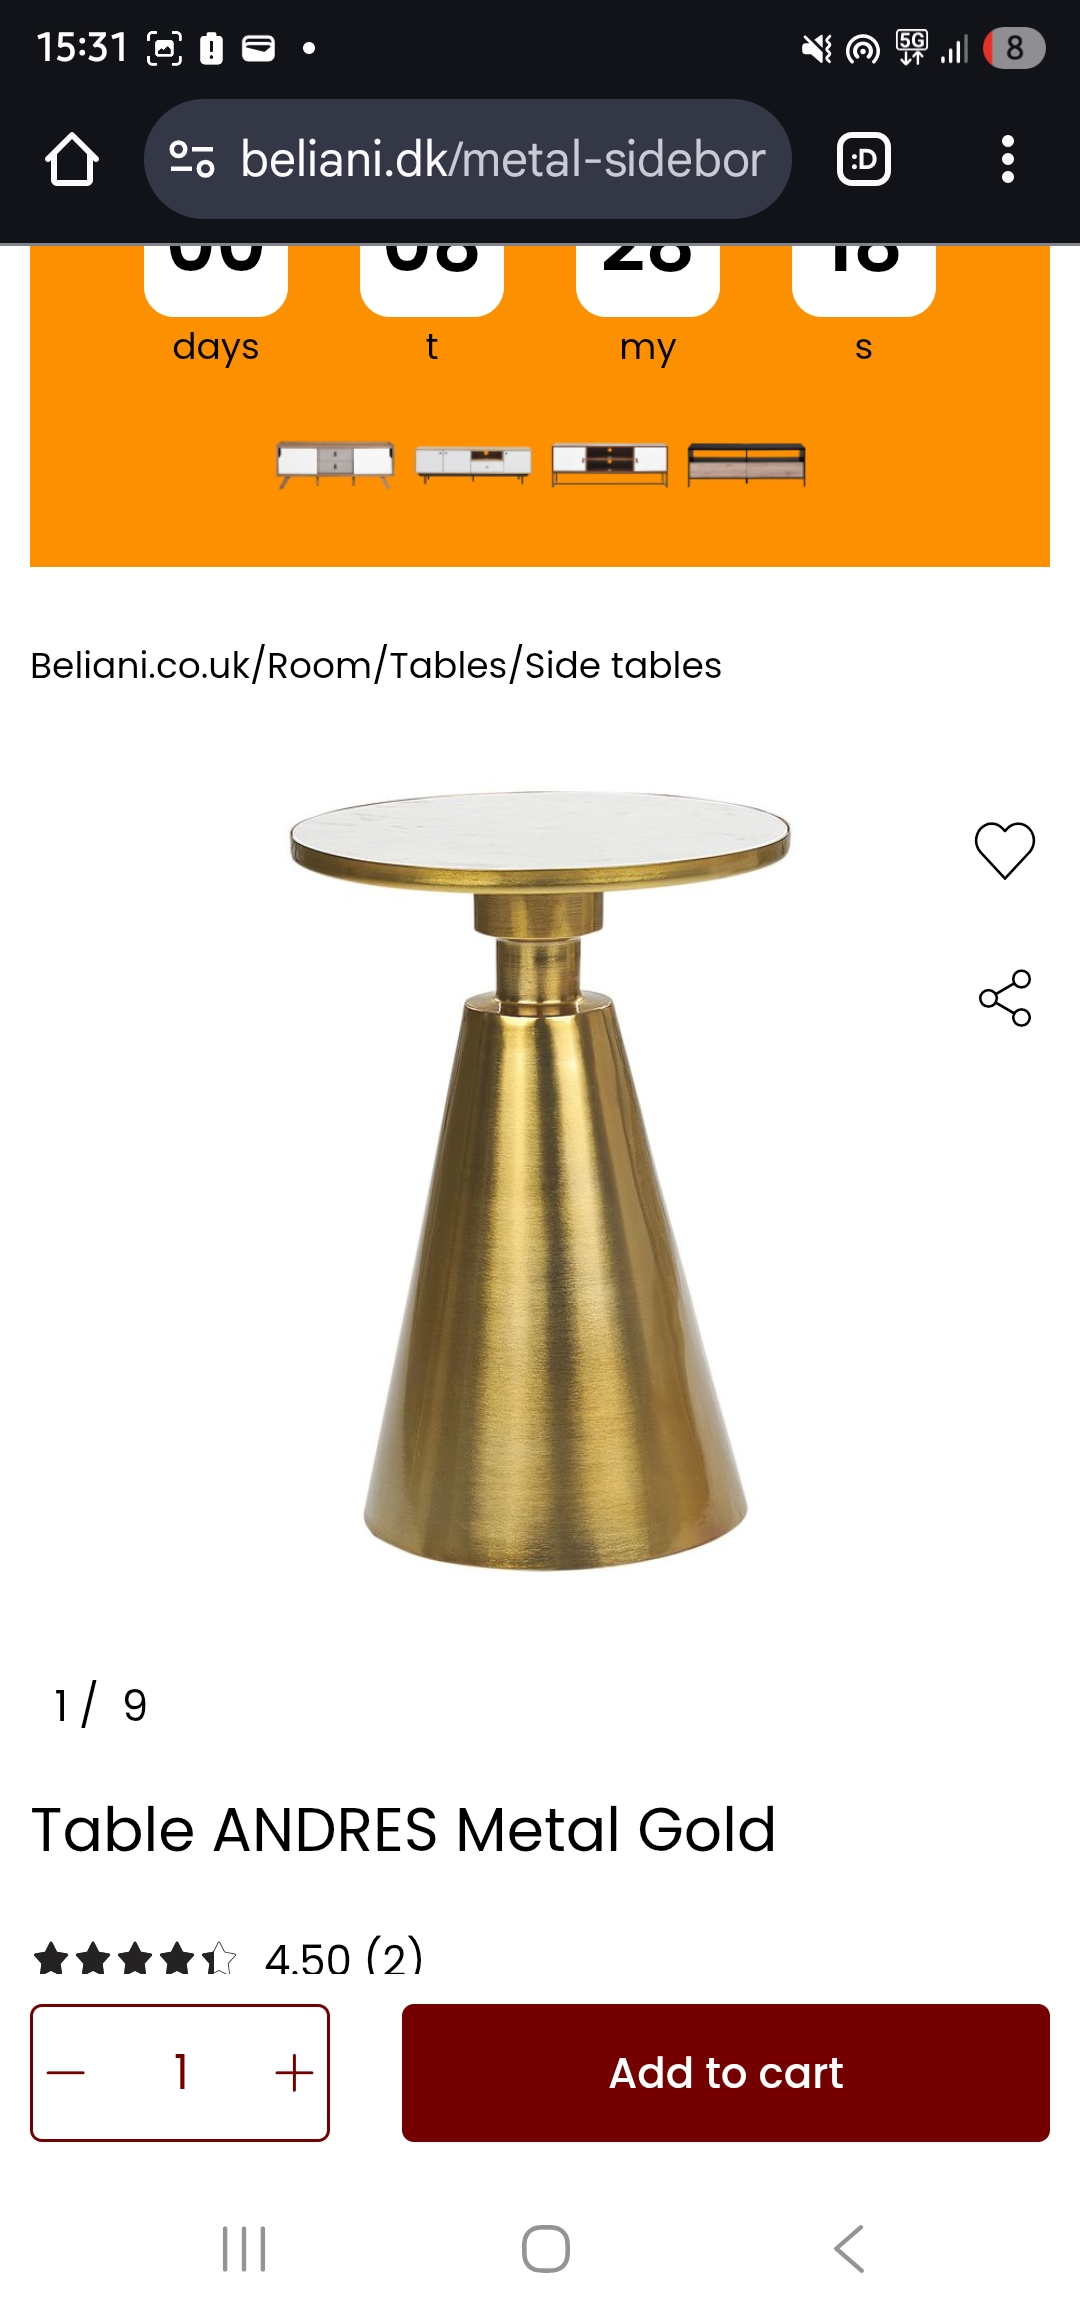Tap the browser home icon
The height and width of the screenshot is (2316, 1080).
[x=72, y=159]
